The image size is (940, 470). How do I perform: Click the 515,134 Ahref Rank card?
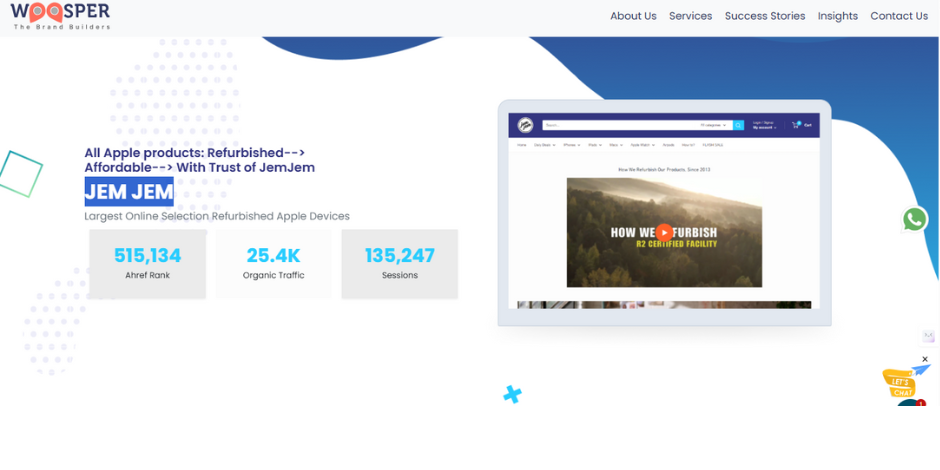(x=148, y=264)
